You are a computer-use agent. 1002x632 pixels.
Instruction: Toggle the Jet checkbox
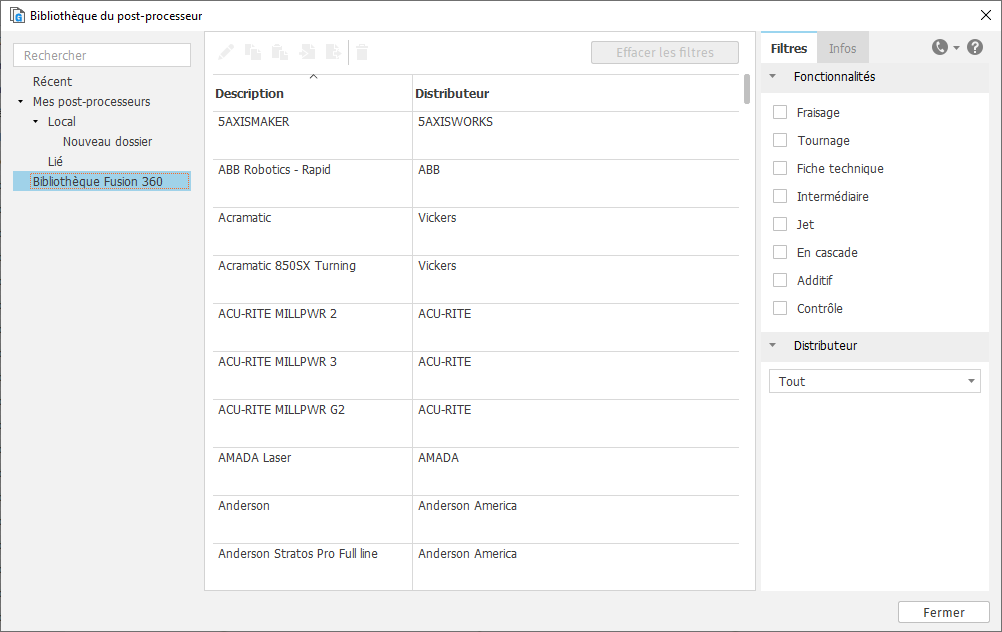pos(780,224)
